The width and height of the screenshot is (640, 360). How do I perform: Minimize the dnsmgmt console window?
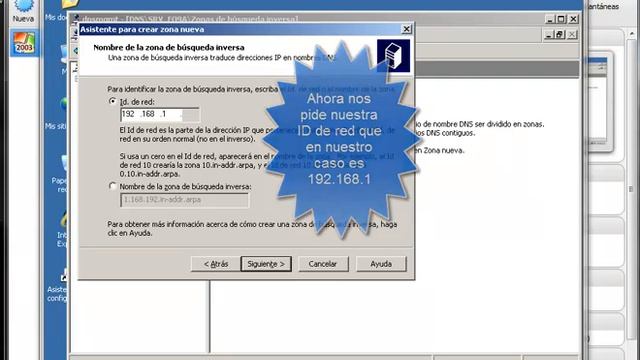click(x=550, y=19)
